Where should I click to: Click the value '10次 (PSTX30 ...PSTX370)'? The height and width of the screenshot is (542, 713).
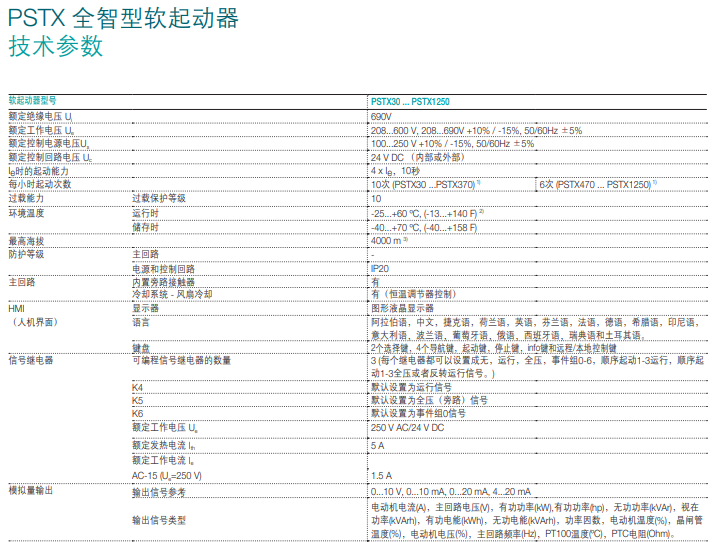(425, 185)
